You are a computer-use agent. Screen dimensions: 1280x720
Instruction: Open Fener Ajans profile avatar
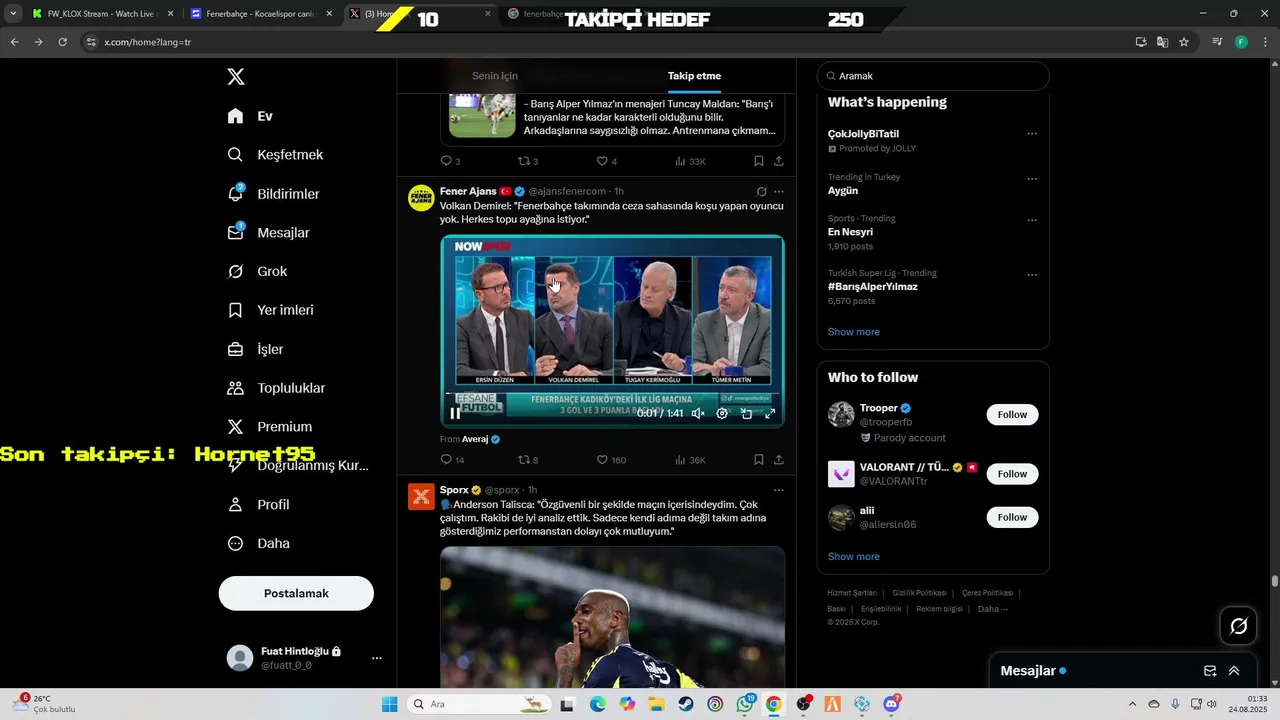pos(421,197)
